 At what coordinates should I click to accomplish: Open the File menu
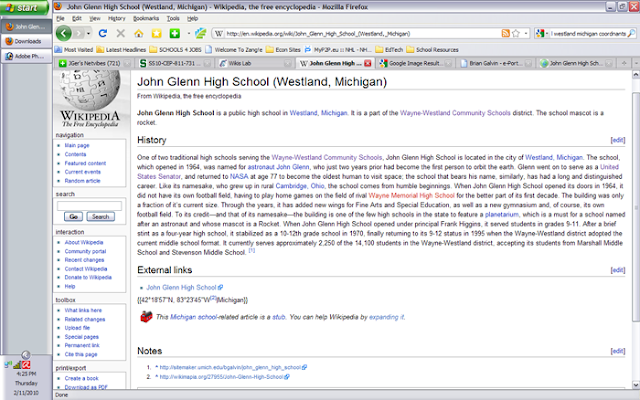point(60,18)
